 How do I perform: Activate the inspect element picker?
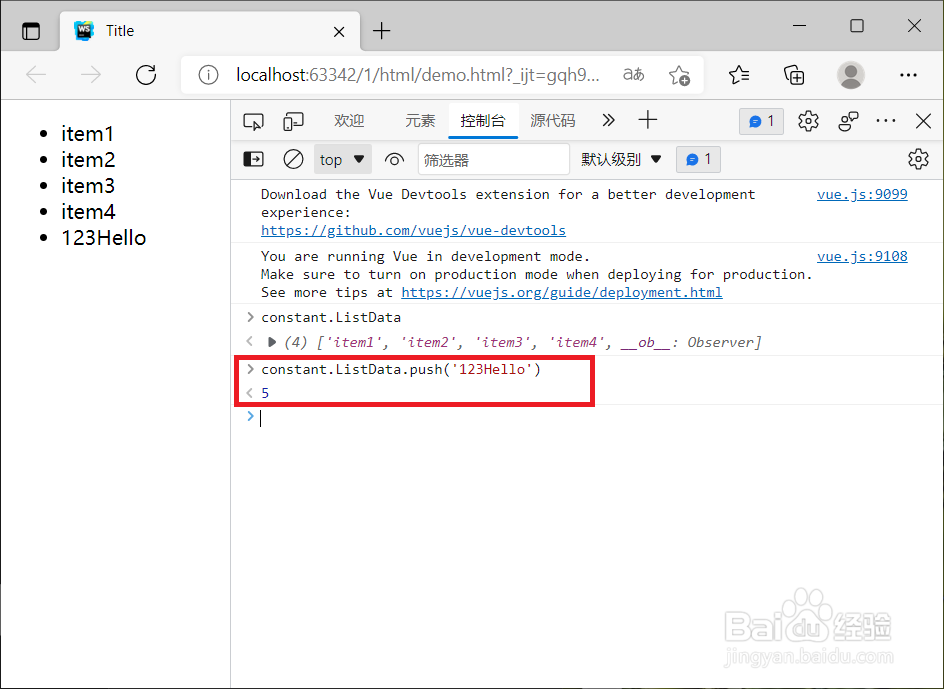pyautogui.click(x=253, y=121)
